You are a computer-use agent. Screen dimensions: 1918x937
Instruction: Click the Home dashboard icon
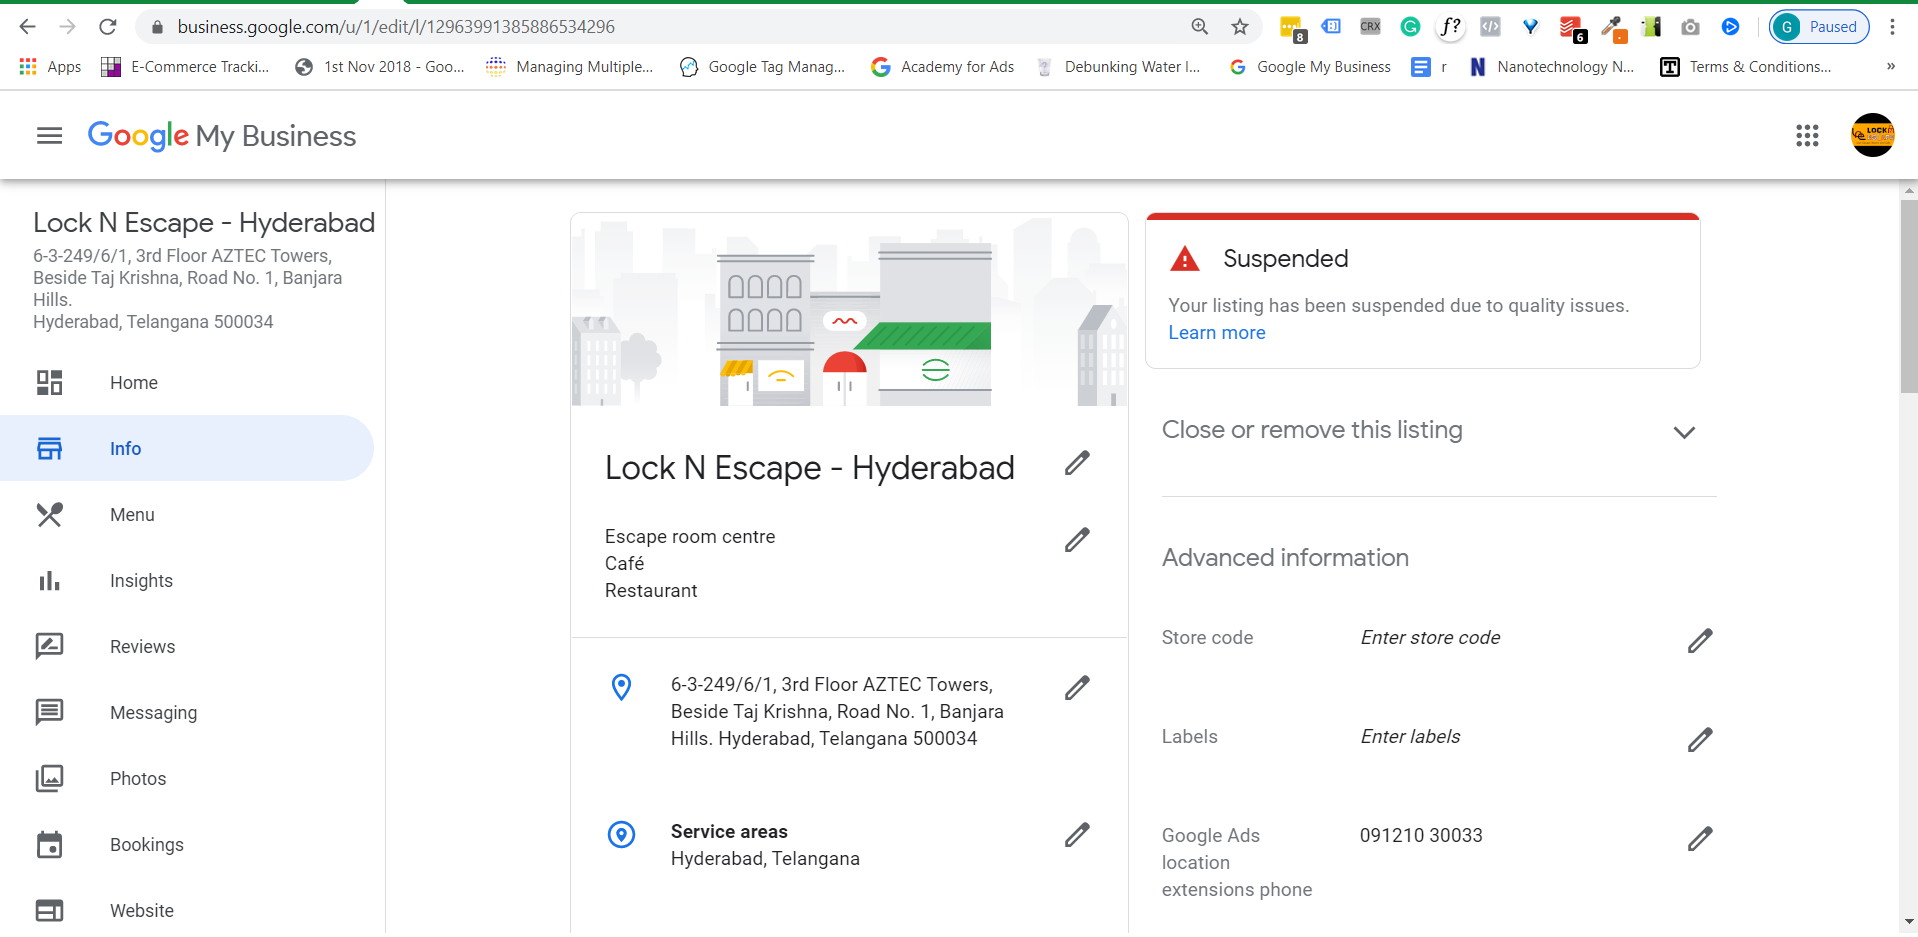(49, 383)
